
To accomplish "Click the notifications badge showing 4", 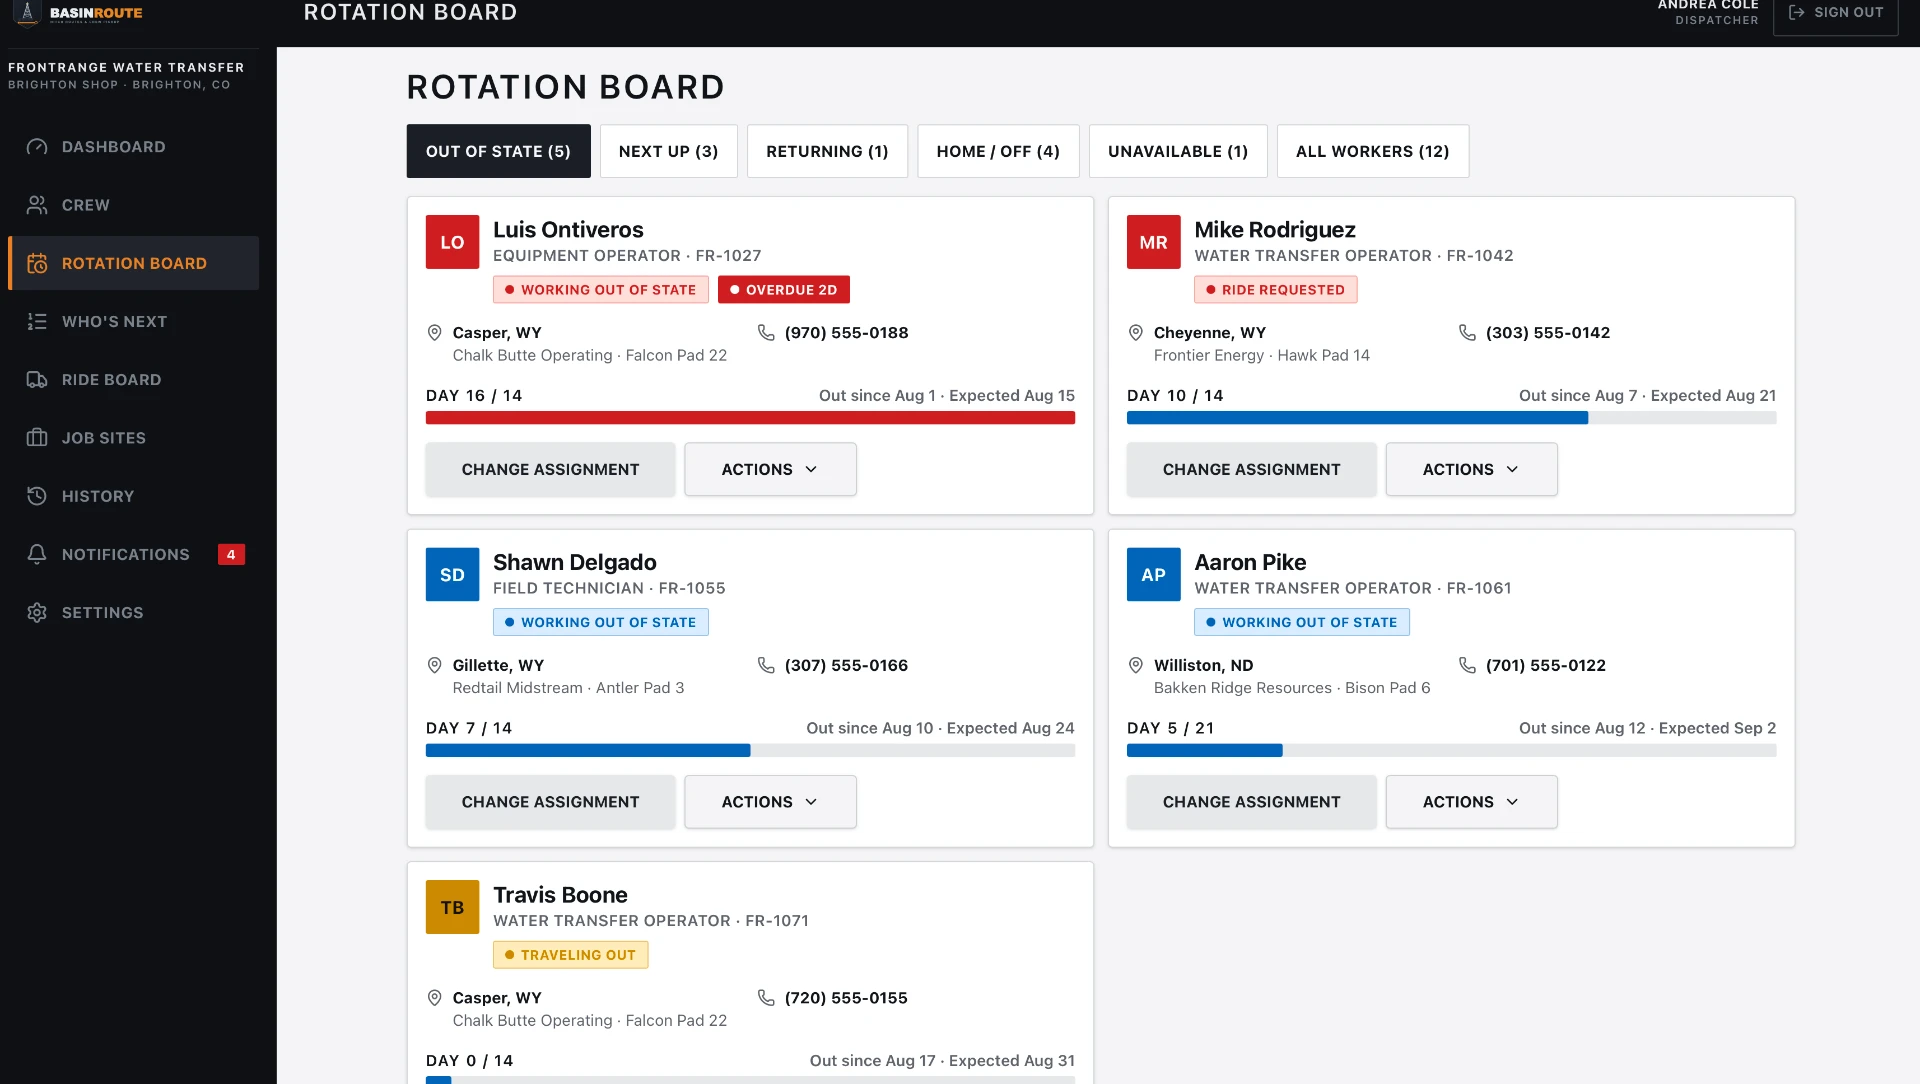I will point(231,554).
